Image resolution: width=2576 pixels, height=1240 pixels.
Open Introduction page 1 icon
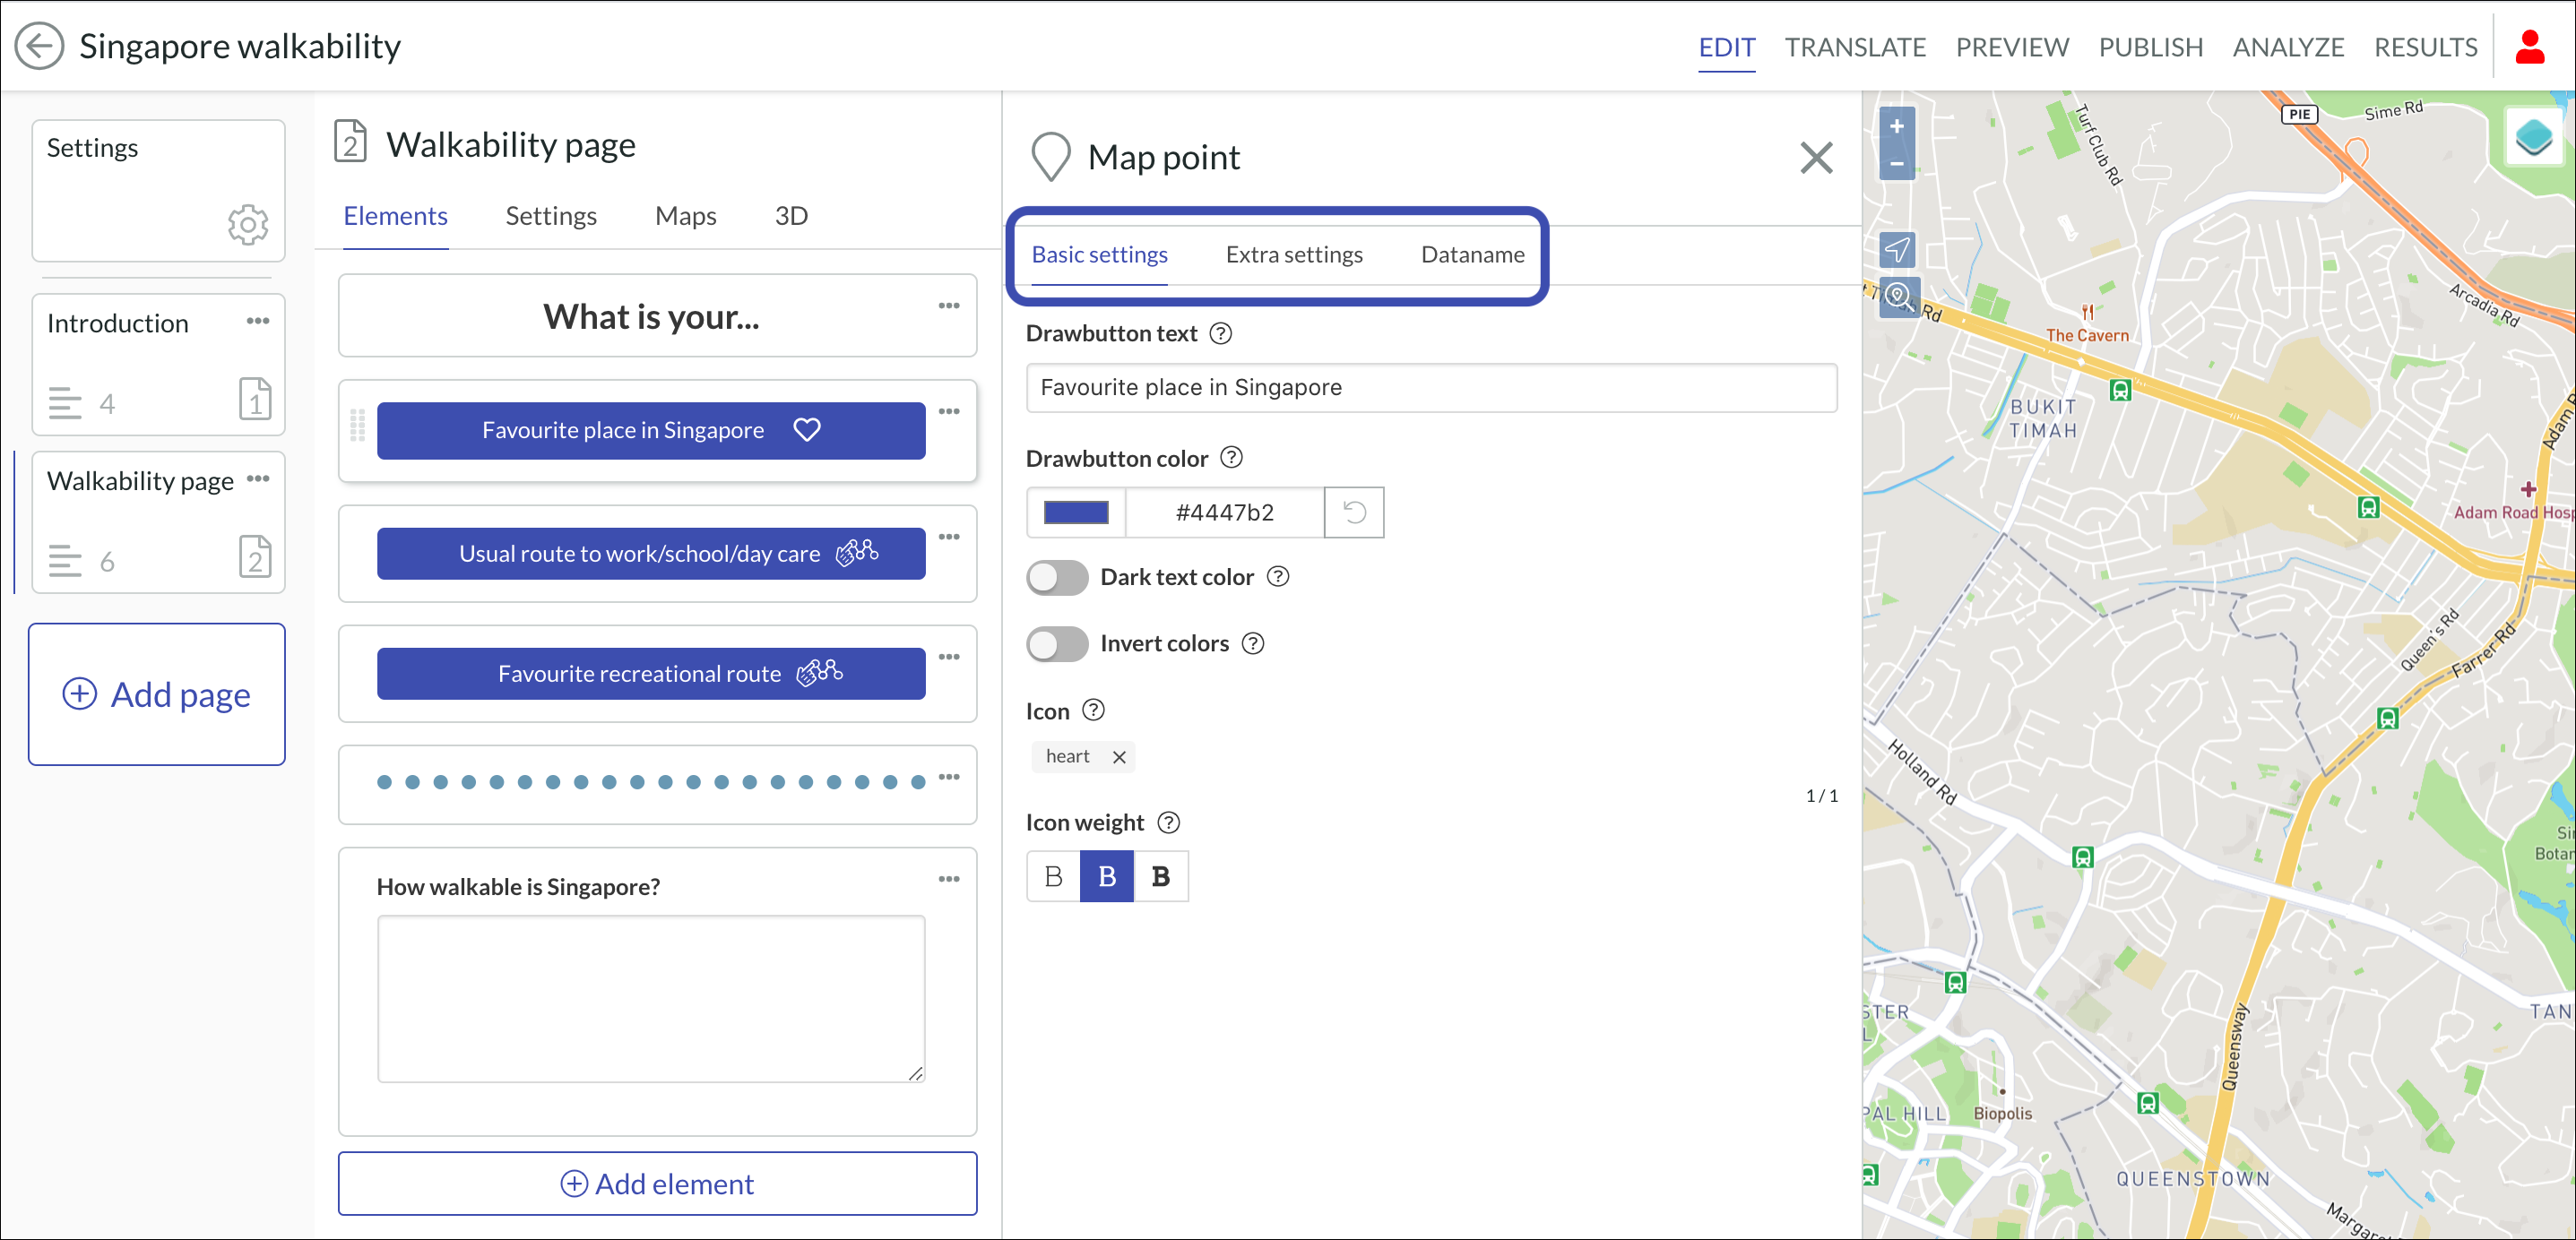coord(255,399)
